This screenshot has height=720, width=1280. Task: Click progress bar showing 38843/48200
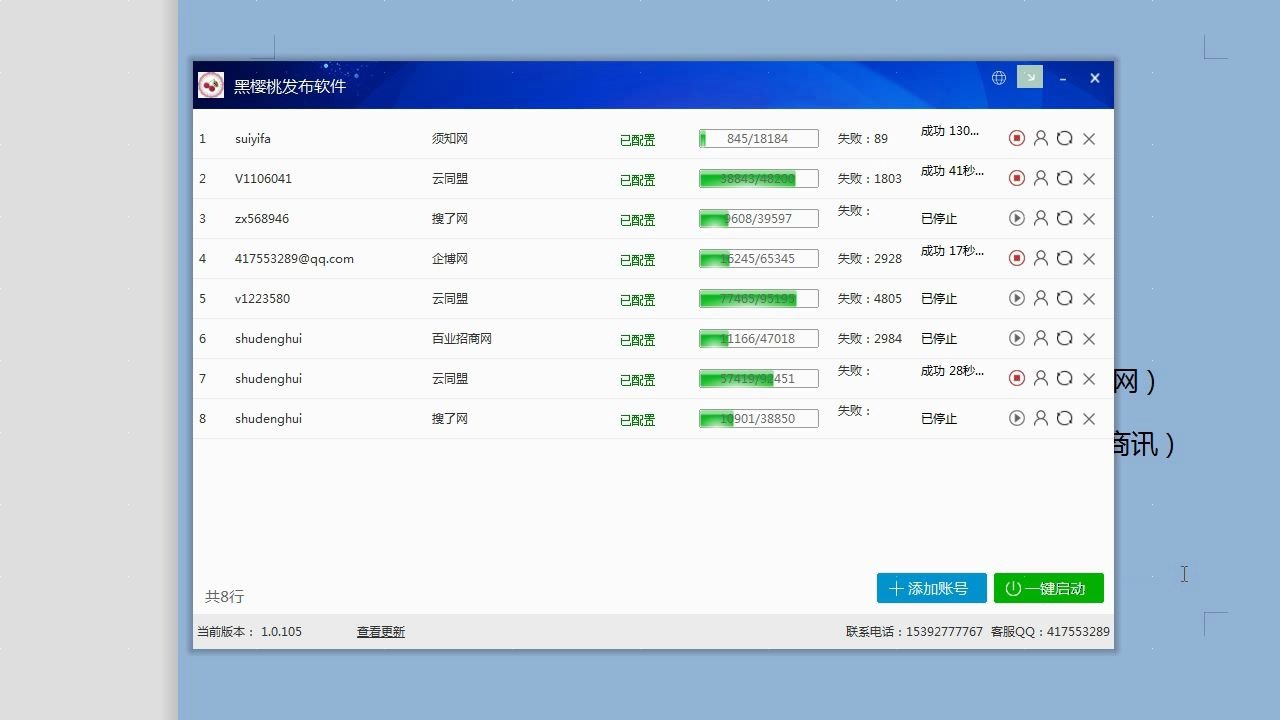coord(759,179)
